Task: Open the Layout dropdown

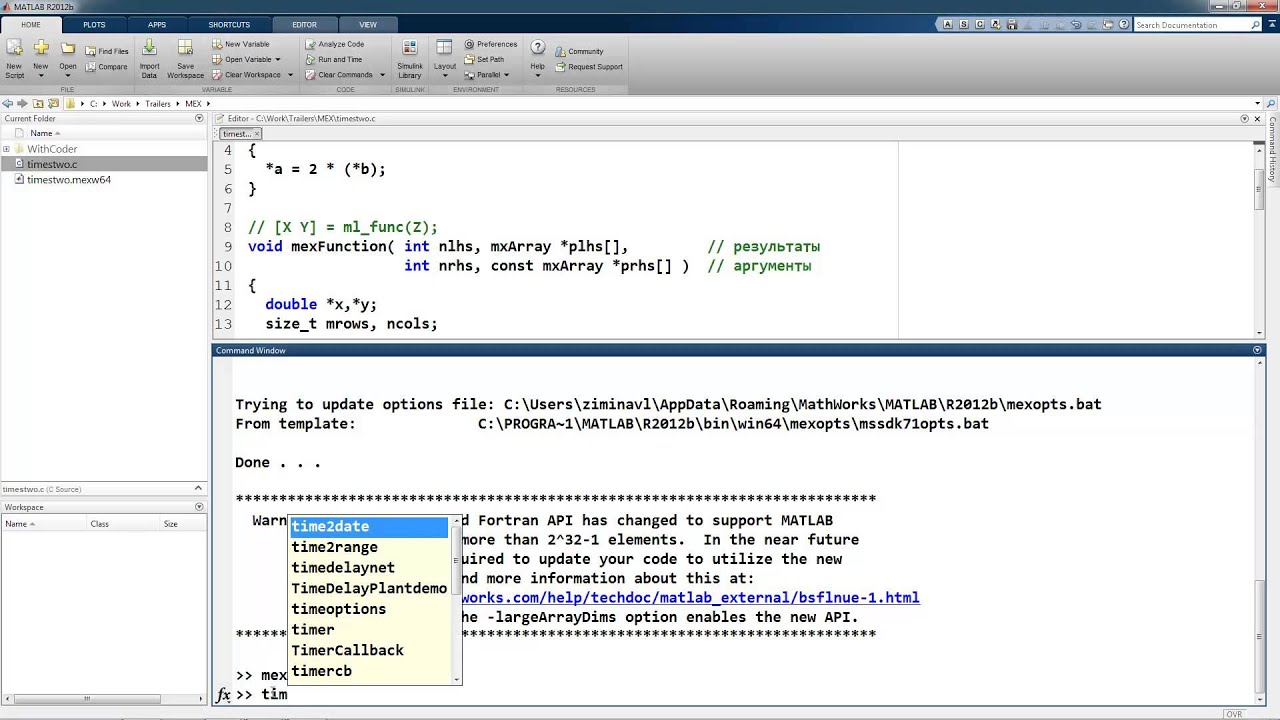Action: point(445,59)
